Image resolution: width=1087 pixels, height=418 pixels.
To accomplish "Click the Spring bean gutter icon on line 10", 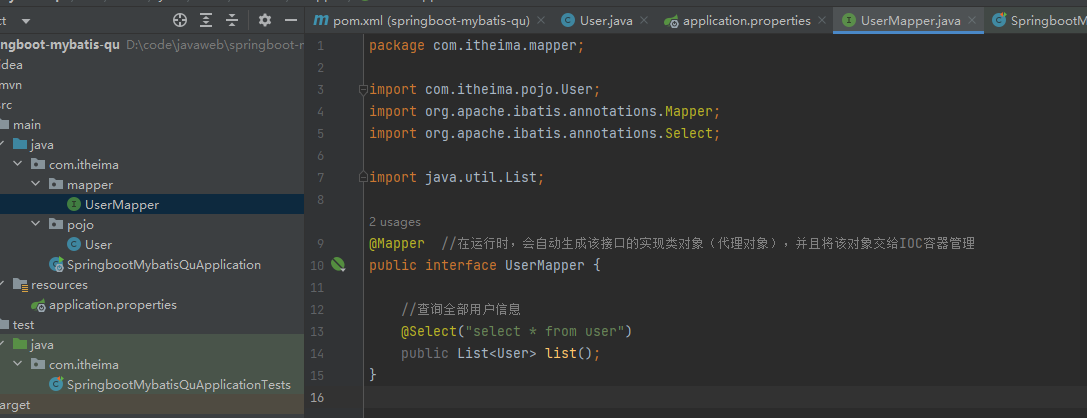I will coord(338,264).
